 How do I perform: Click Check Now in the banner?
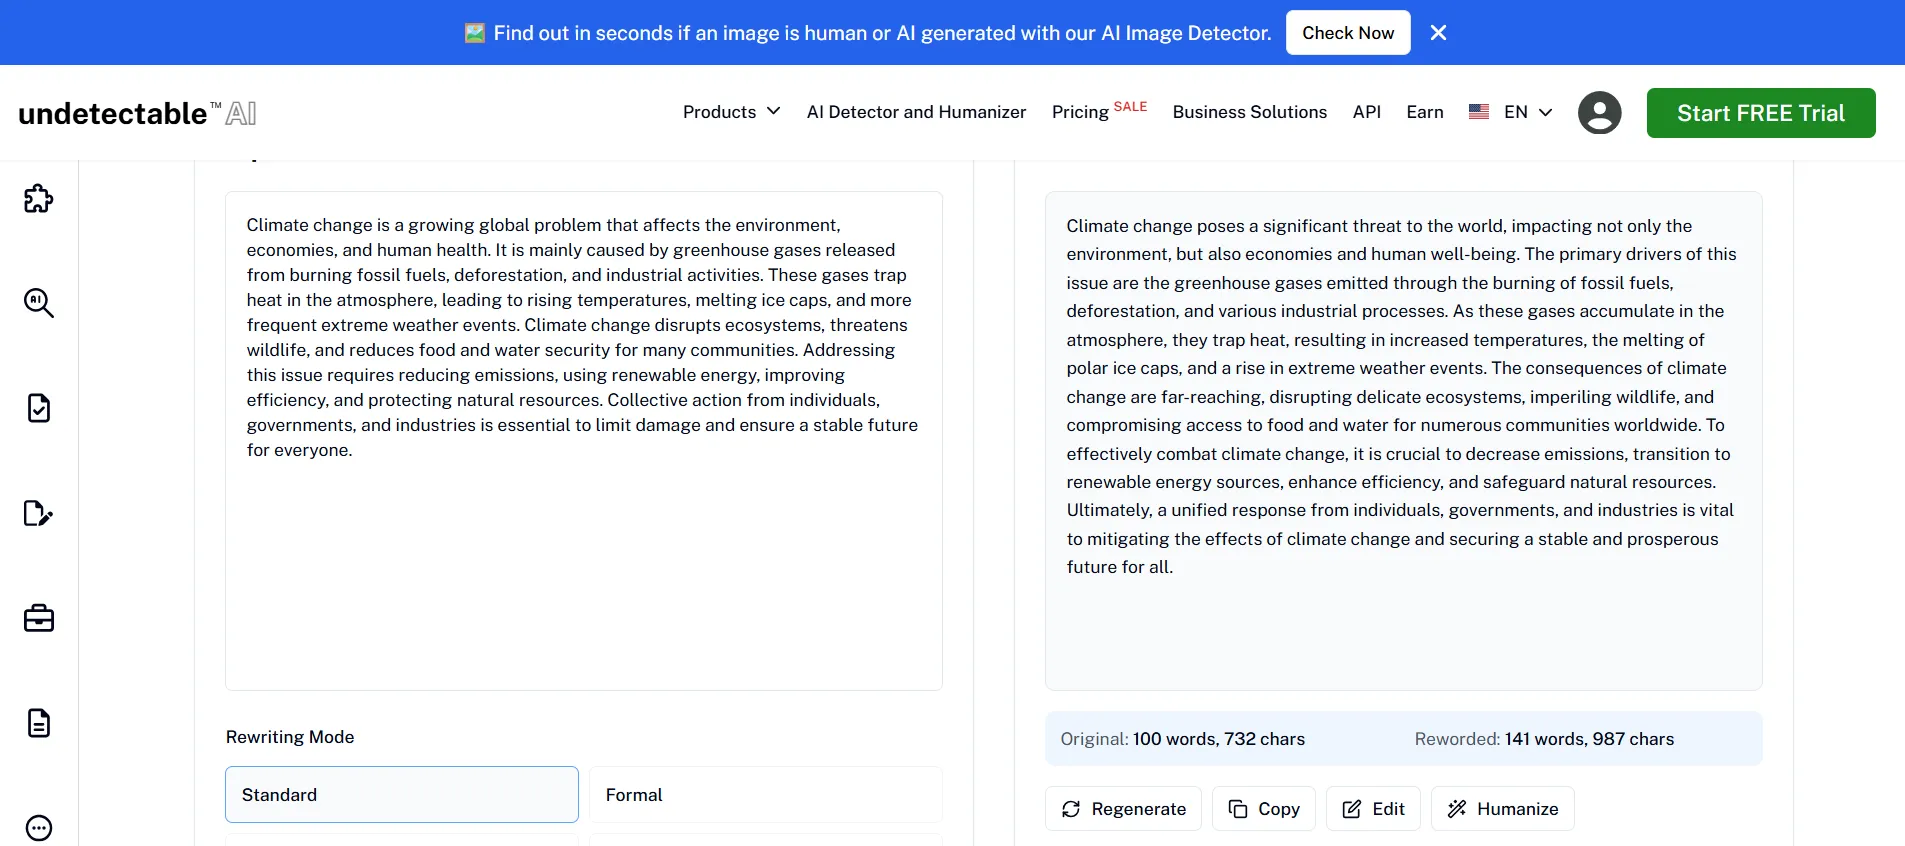(x=1347, y=32)
